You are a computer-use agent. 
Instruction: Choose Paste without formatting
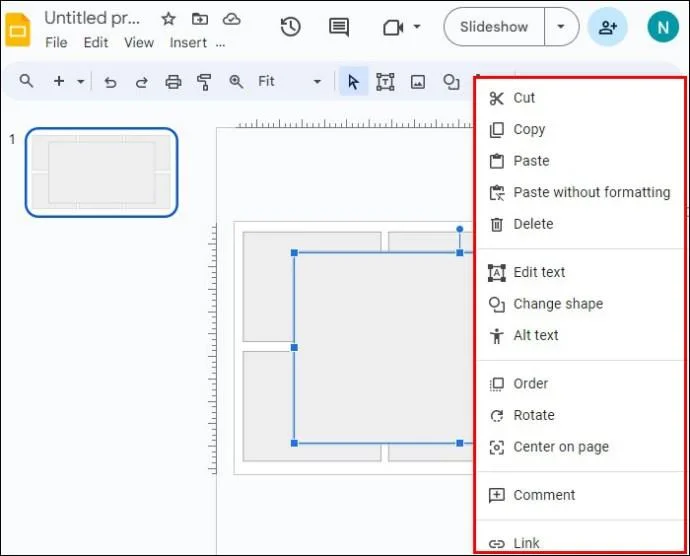(580, 192)
